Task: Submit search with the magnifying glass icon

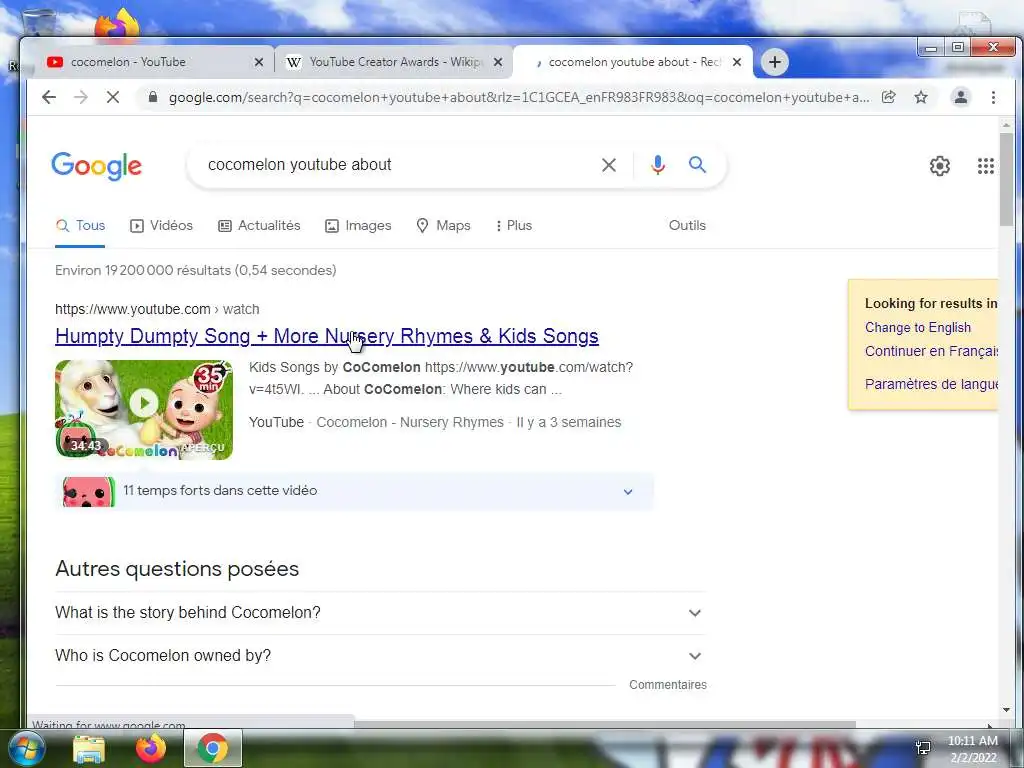Action: [697, 165]
